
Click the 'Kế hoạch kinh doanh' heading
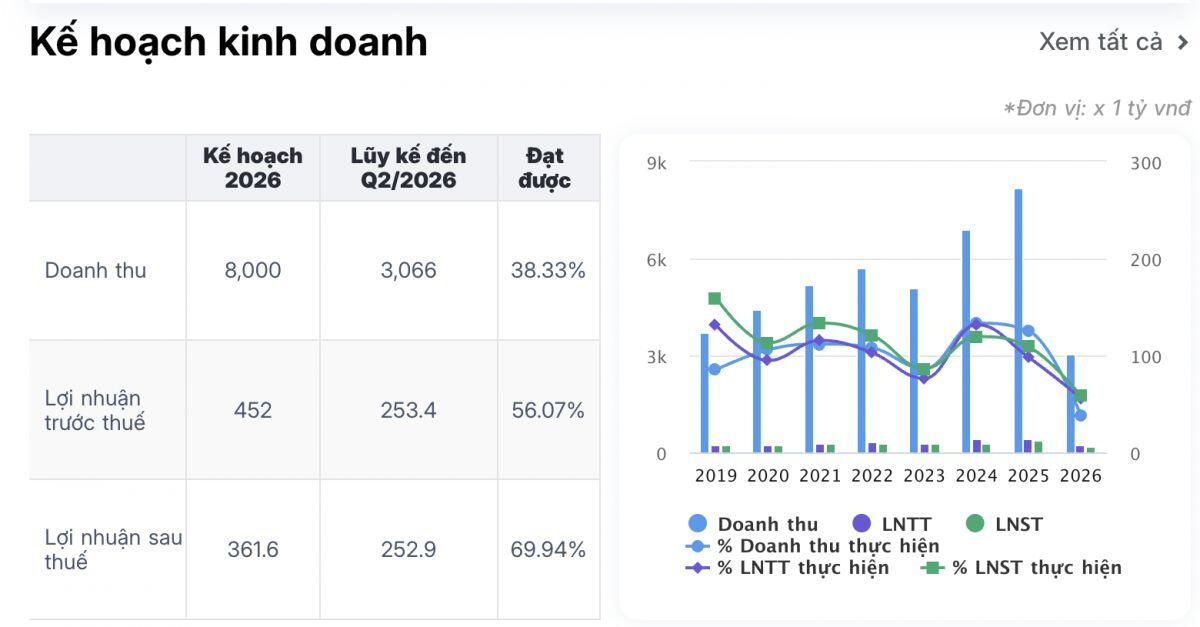tap(229, 42)
